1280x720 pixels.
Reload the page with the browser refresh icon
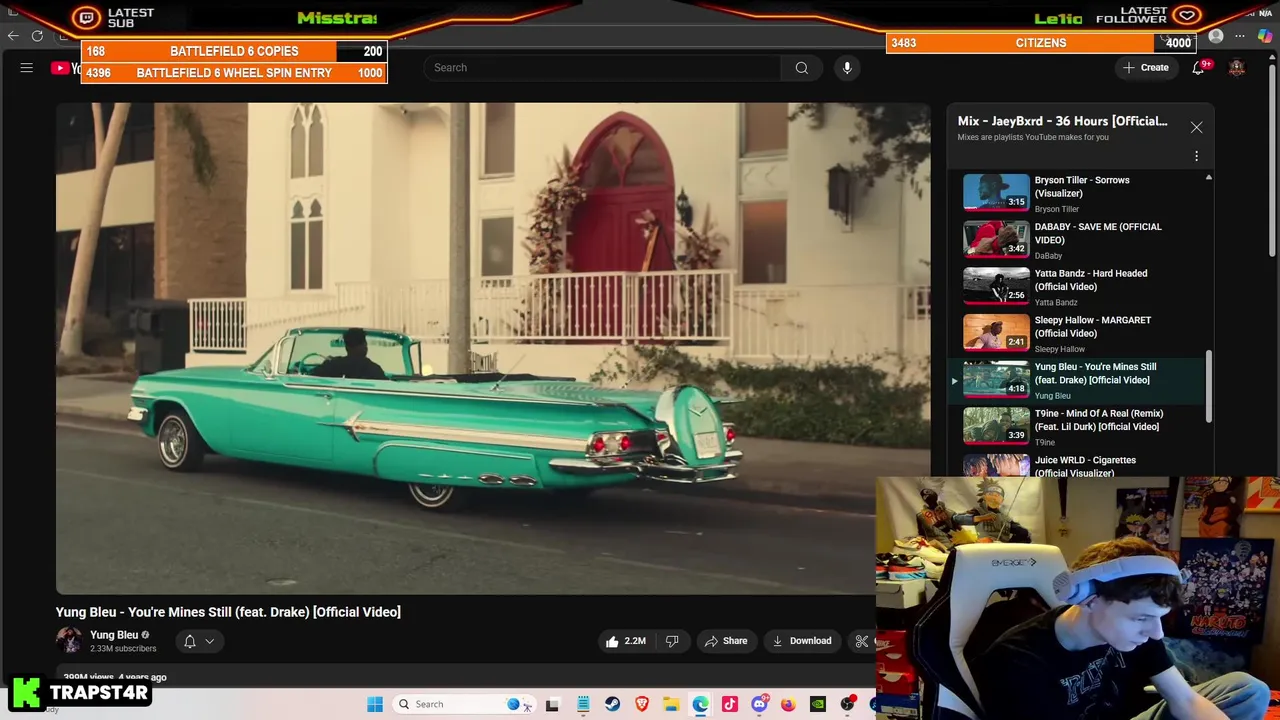(x=37, y=36)
